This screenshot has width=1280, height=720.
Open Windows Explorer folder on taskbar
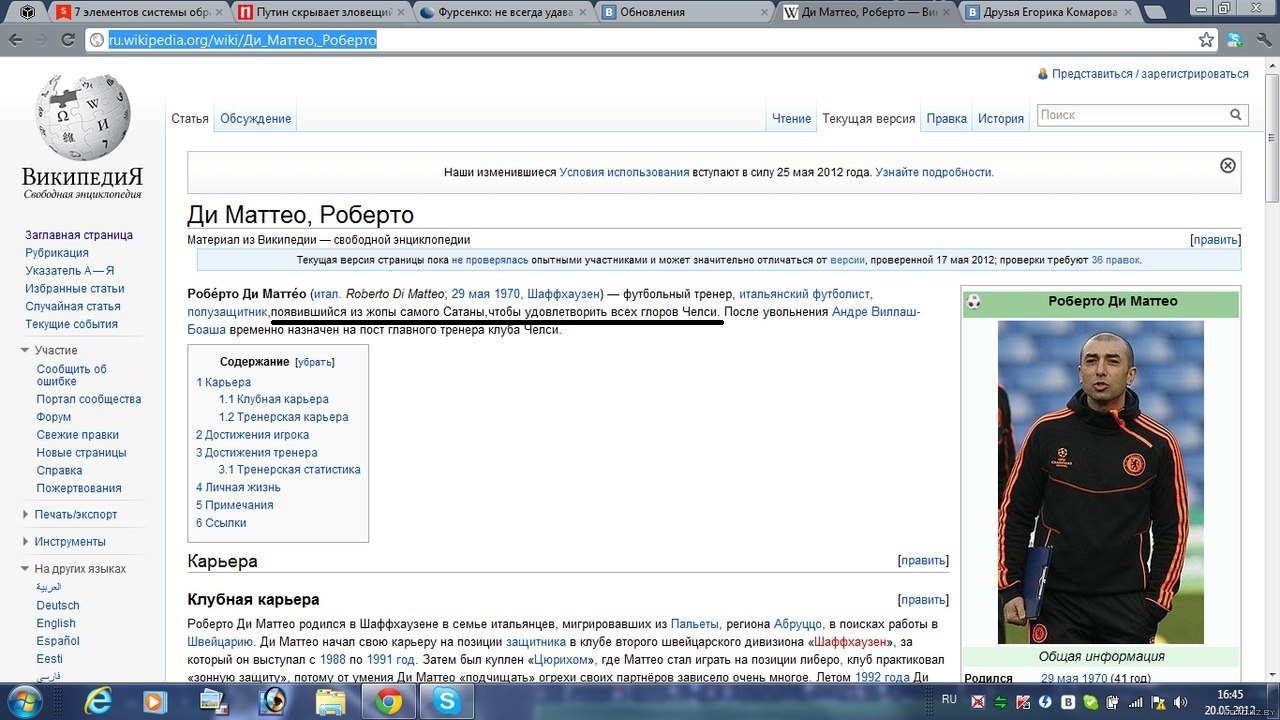point(330,701)
